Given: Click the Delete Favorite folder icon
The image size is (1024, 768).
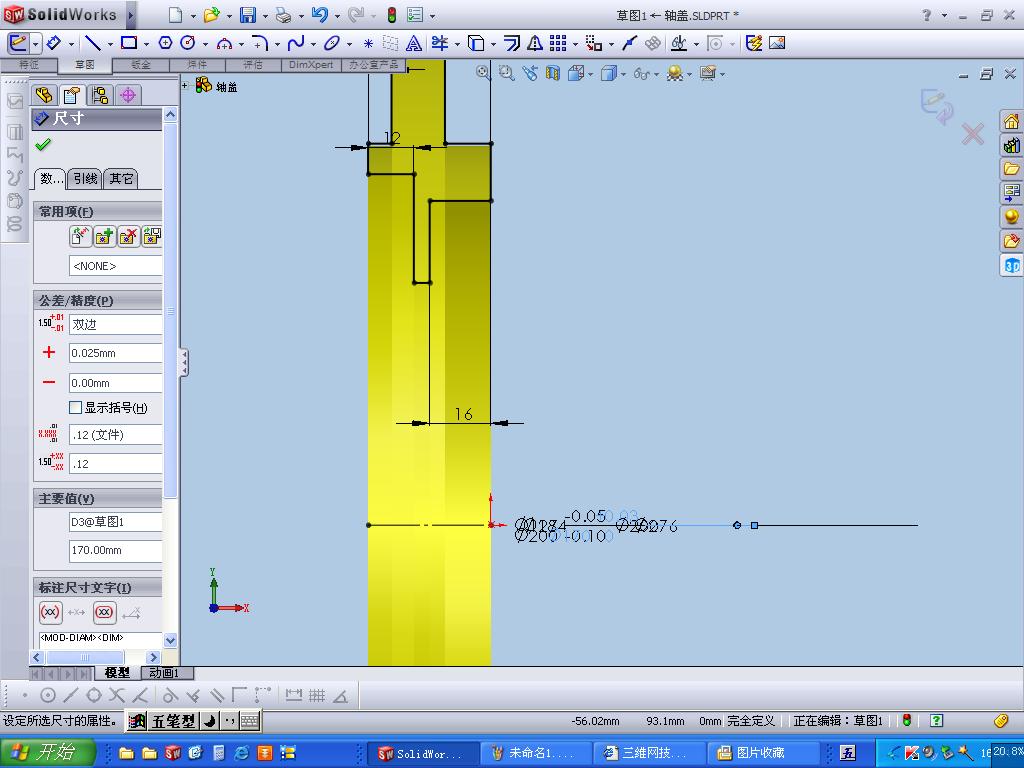Looking at the screenshot, I should [129, 236].
